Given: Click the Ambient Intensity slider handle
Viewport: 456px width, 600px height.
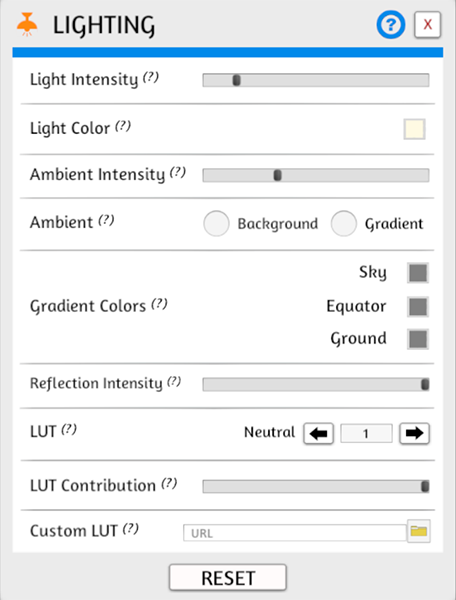Looking at the screenshot, I should [x=278, y=175].
